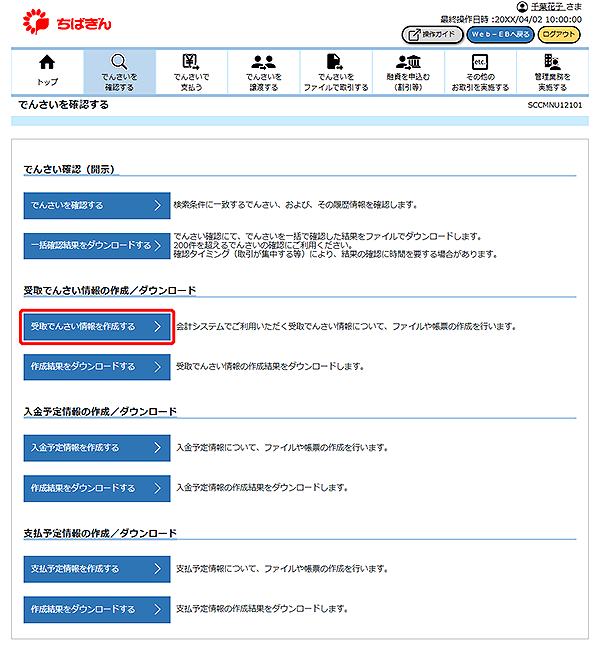Click 受取でんさい情報の作成／ダウンロード heading
The height and width of the screenshot is (651, 600).
(110, 291)
